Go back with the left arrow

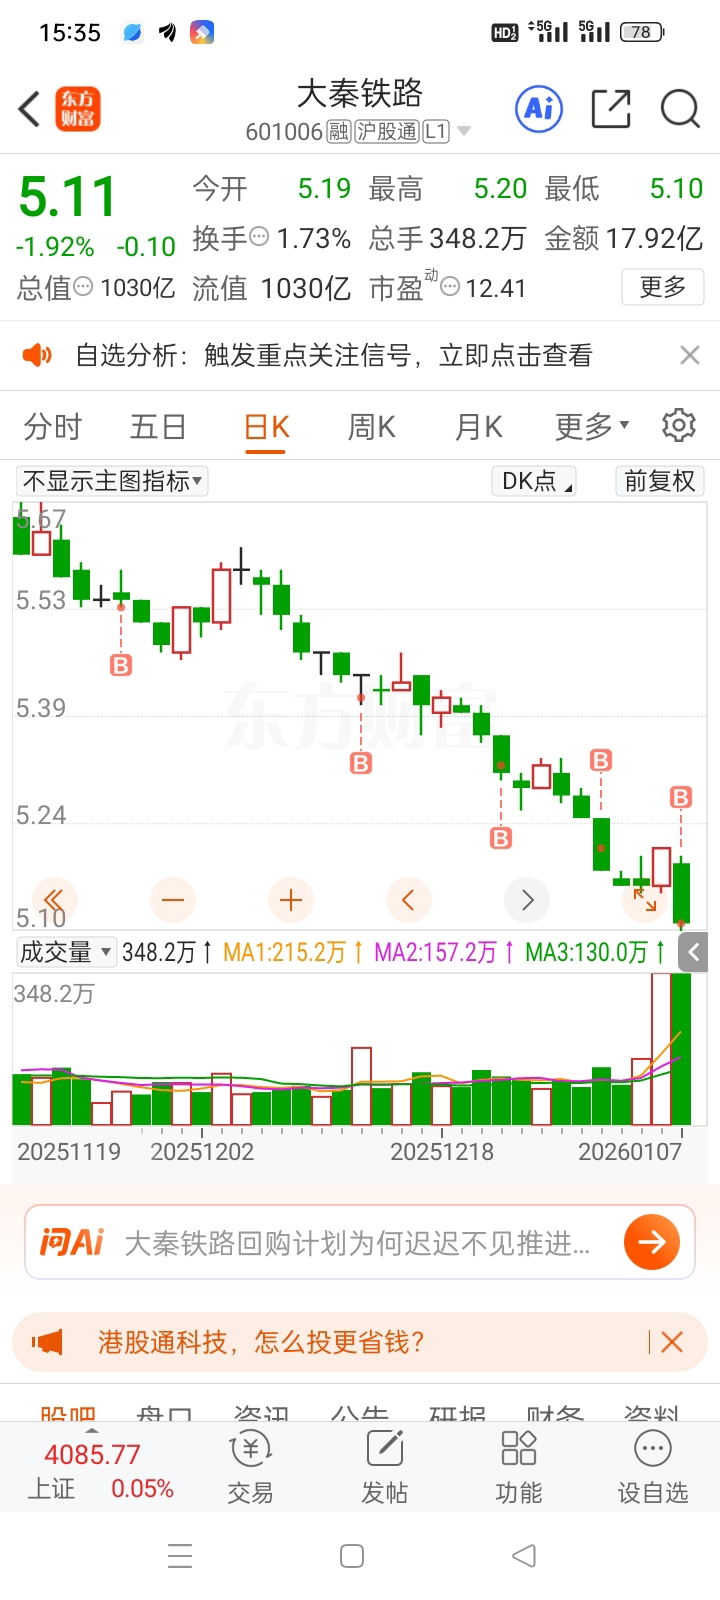point(29,109)
